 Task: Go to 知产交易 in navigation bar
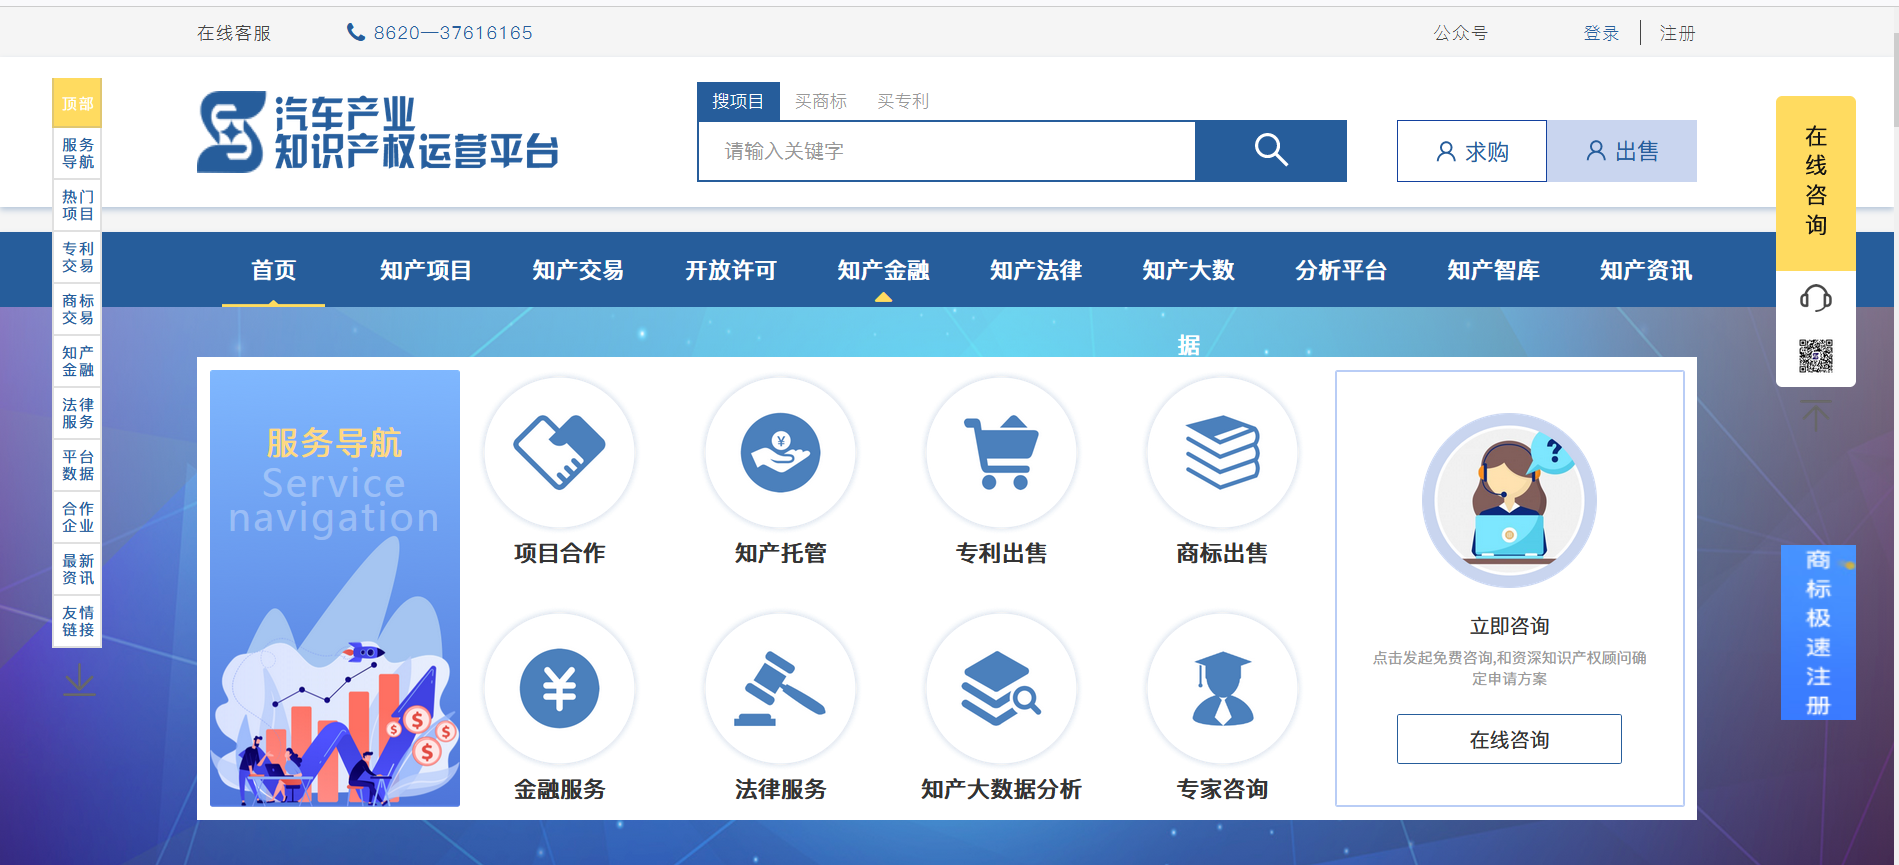[578, 270]
